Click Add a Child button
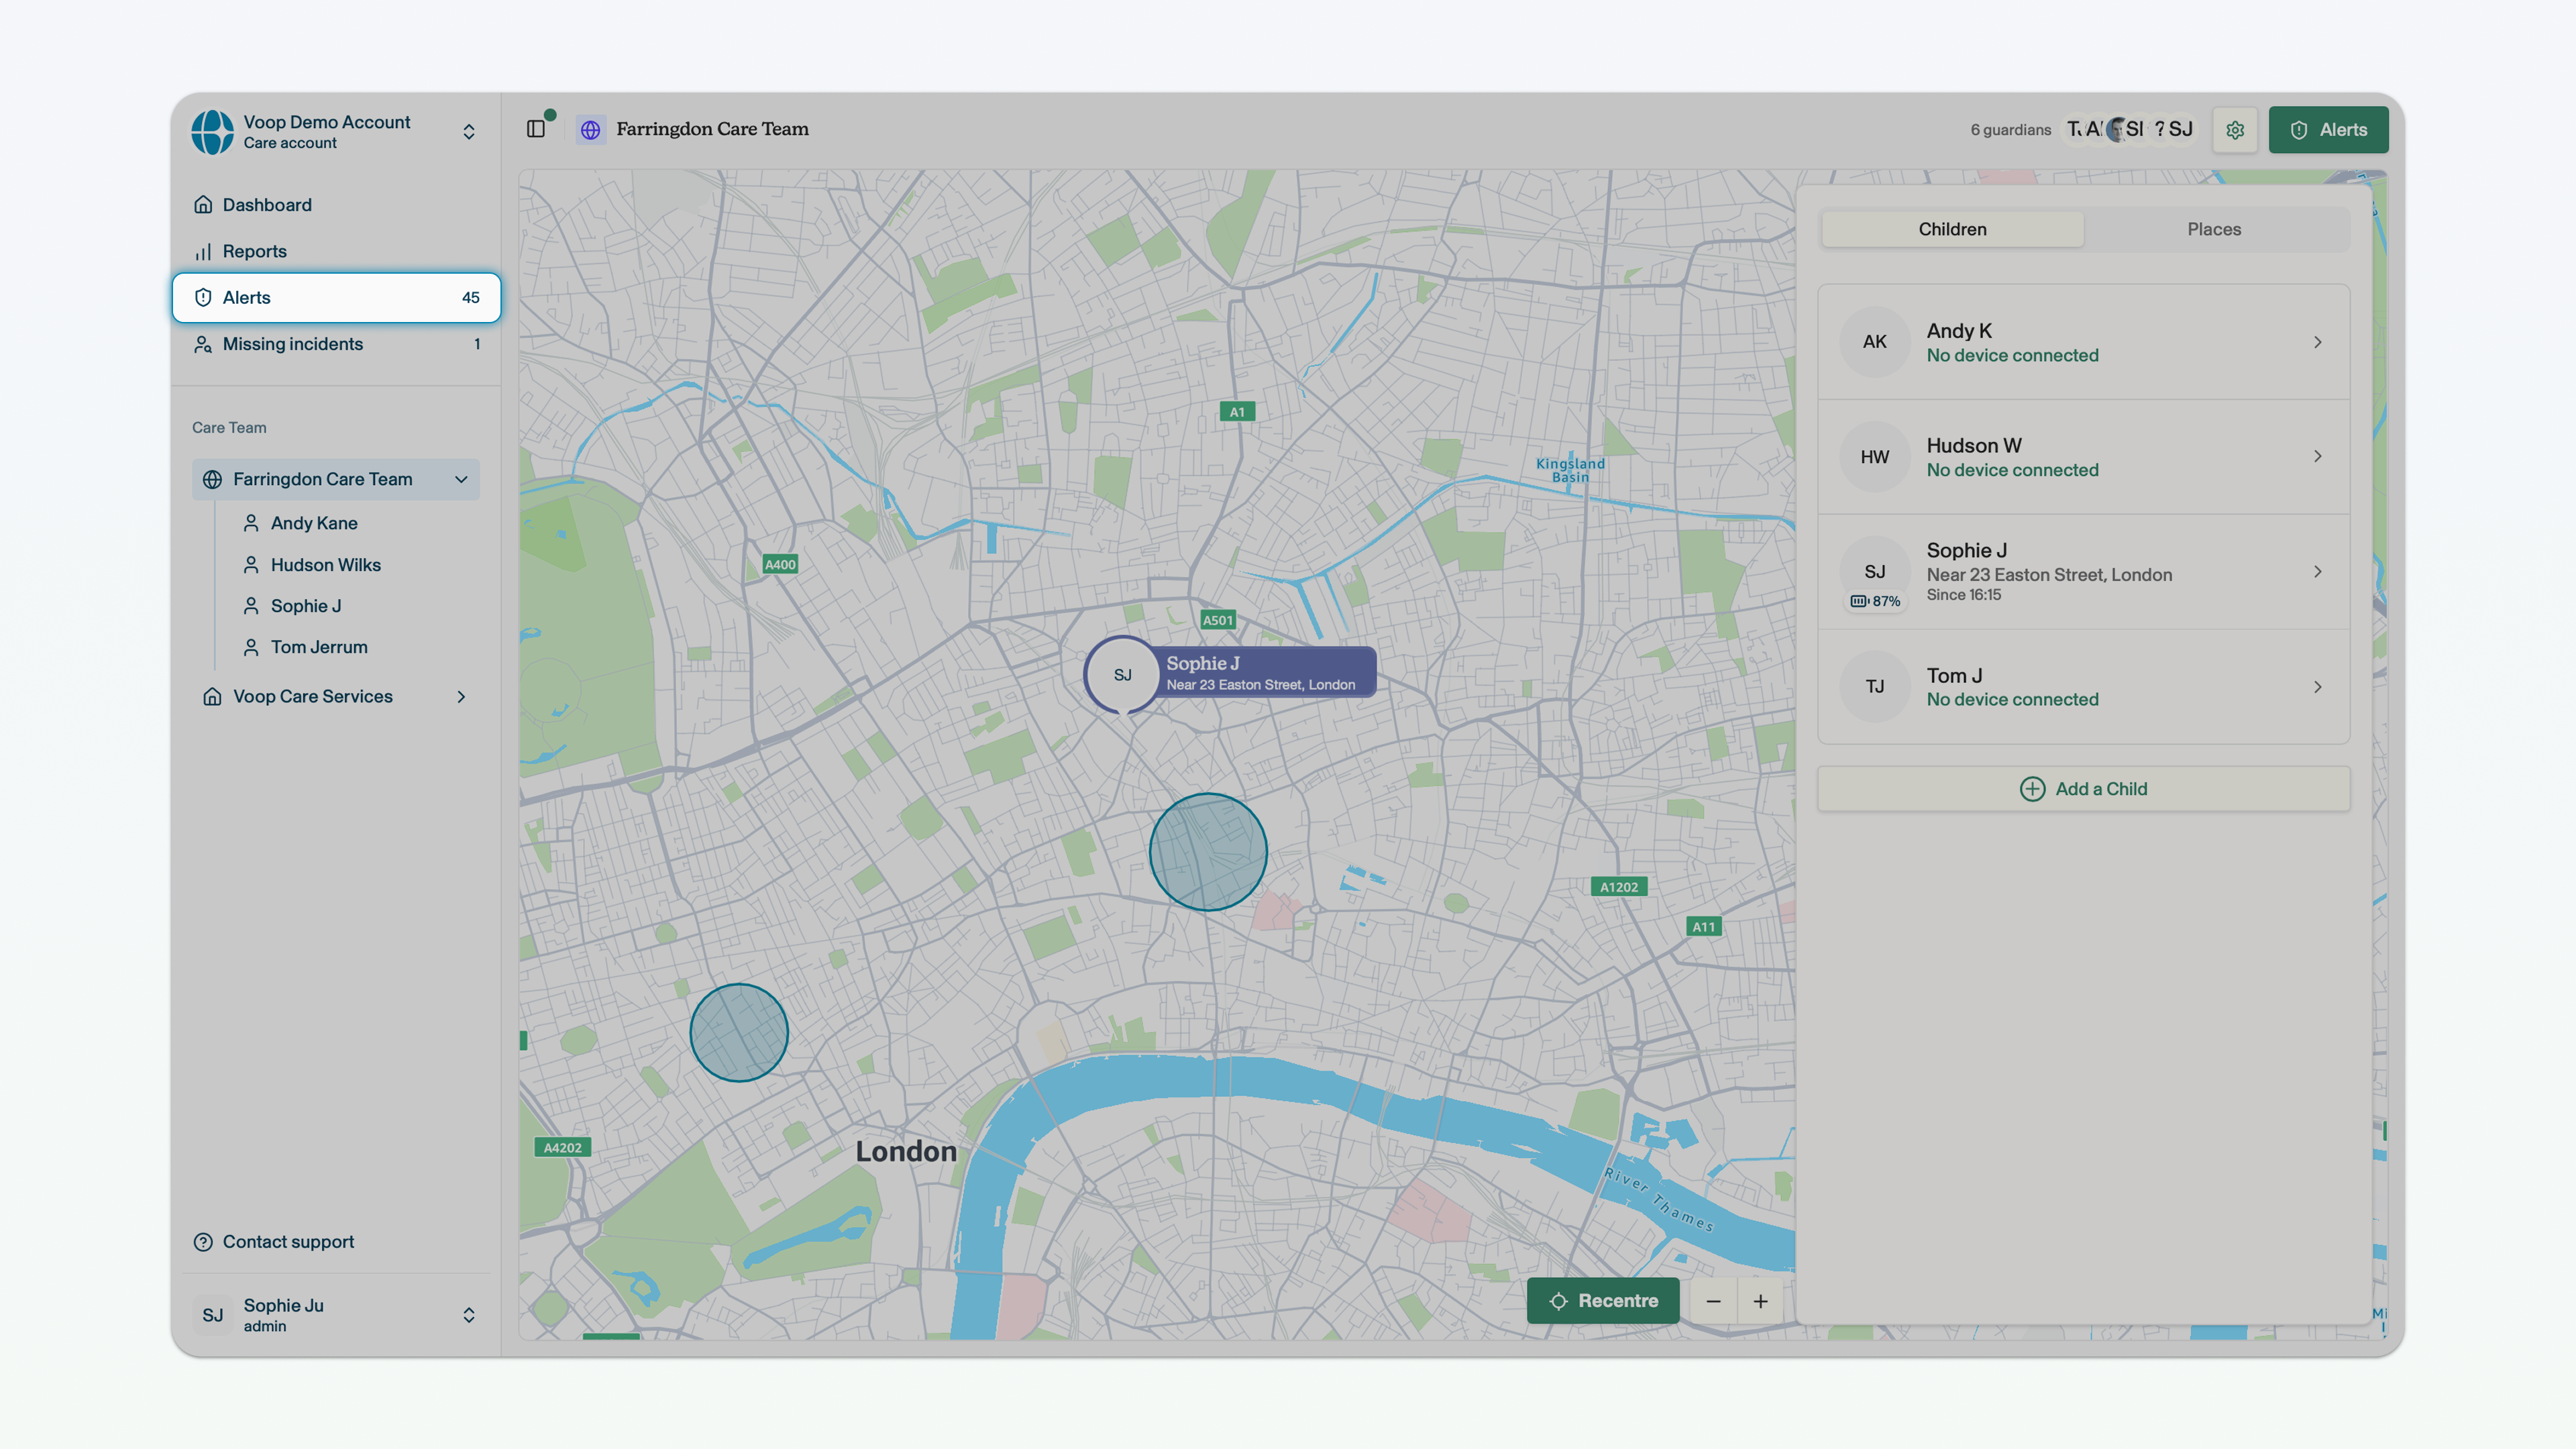2576x1449 pixels. (x=2084, y=789)
